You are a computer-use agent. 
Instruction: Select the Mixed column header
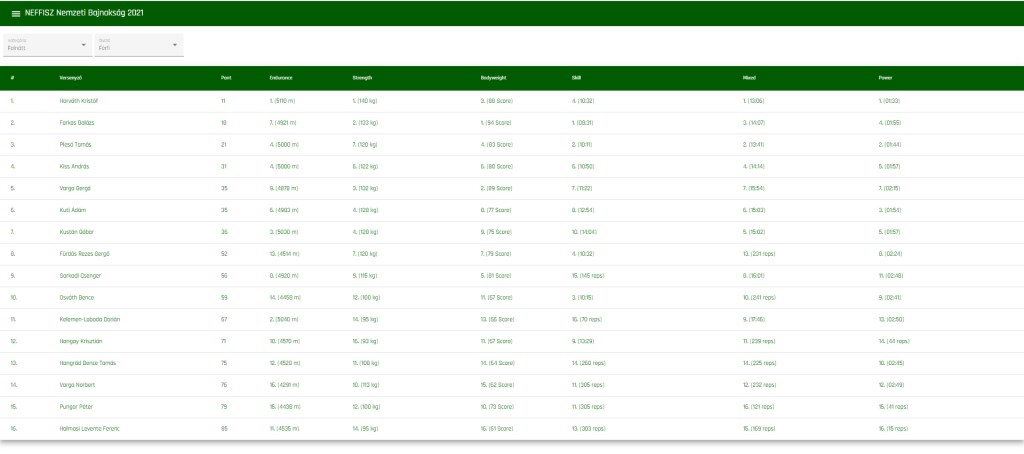coord(749,77)
